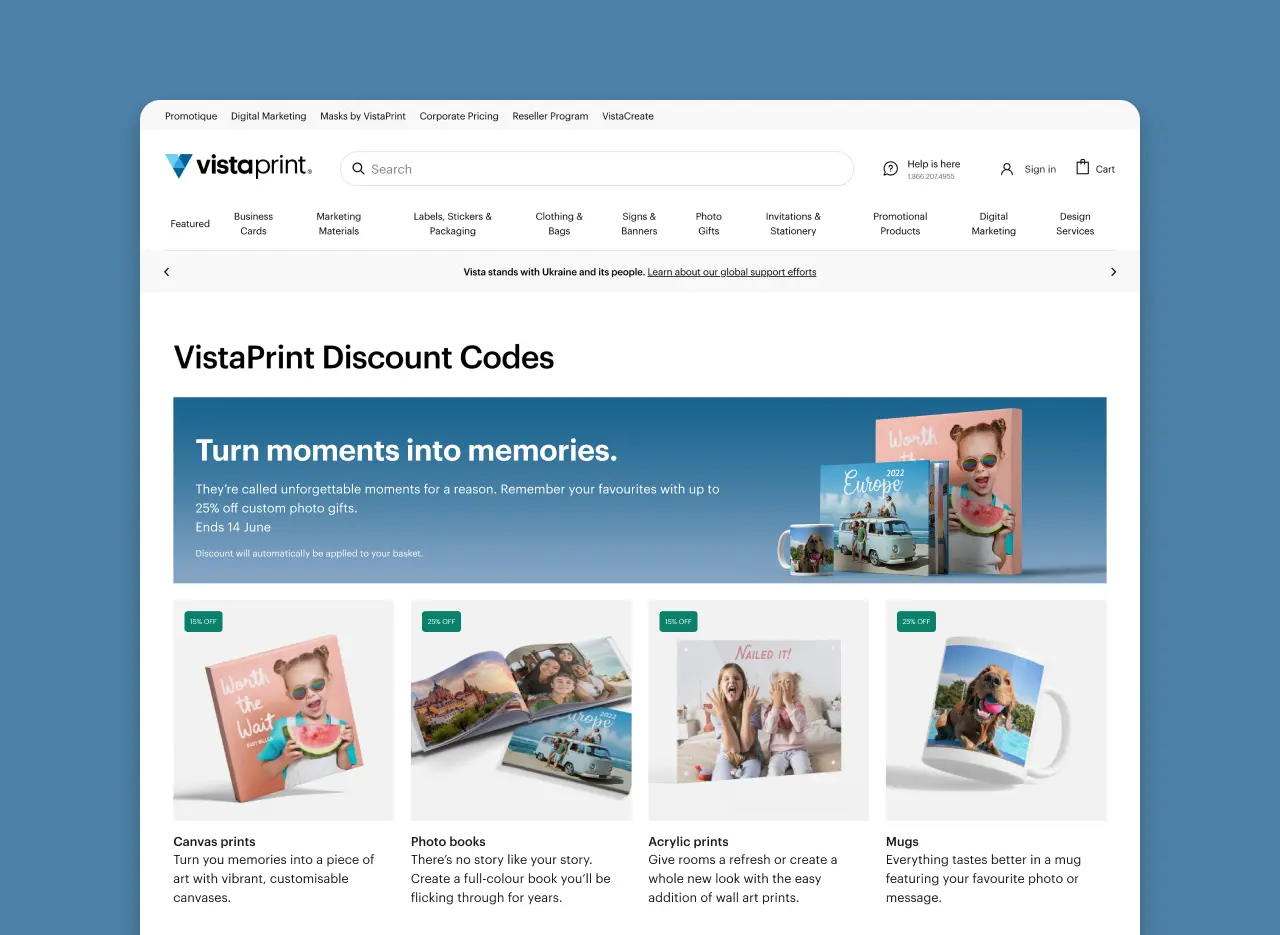Show previous announcement with left chevron
Screen dimensions: 1280x935
click(x=167, y=272)
